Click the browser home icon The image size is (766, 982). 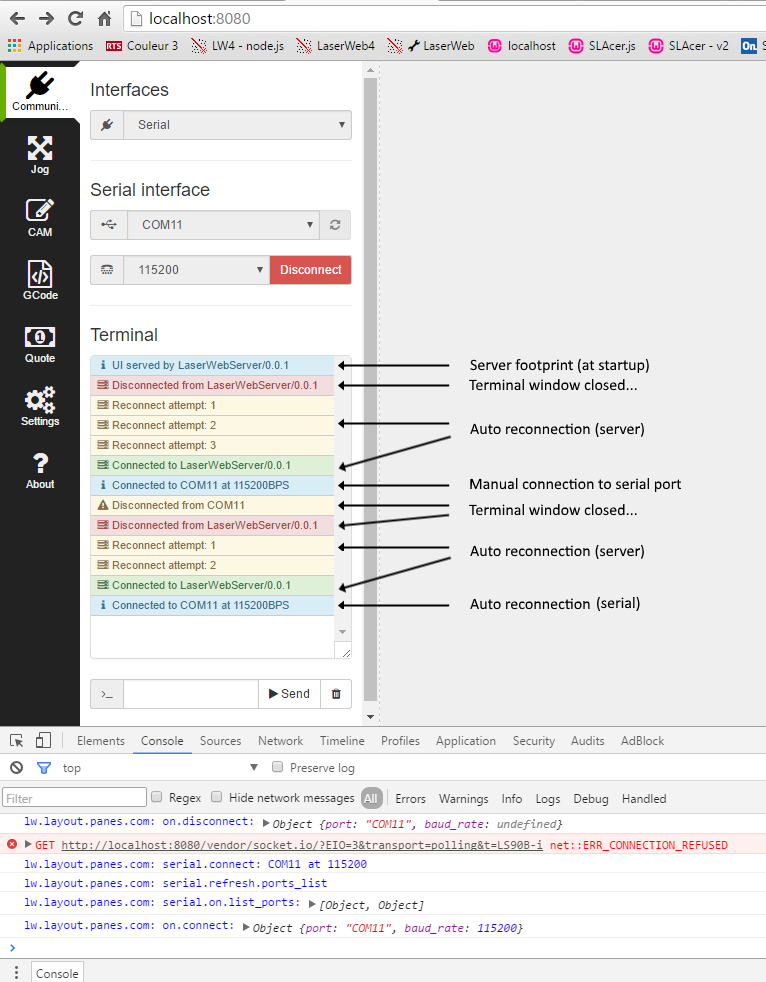click(x=105, y=19)
